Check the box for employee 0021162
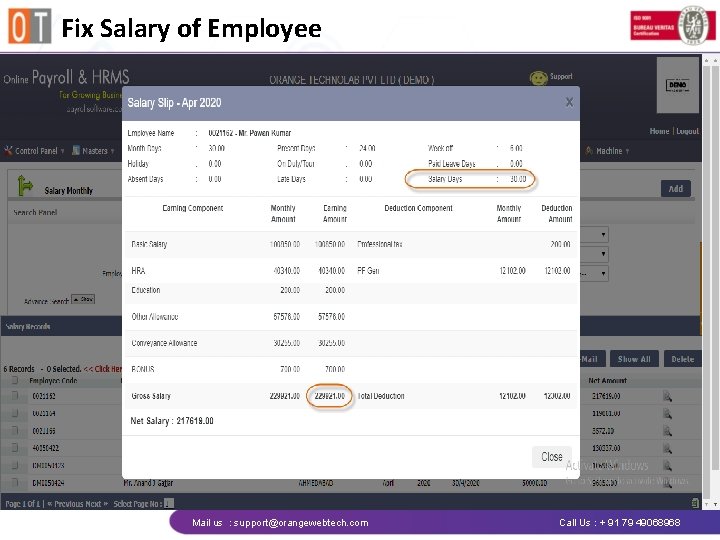The image size is (720, 540). [14, 395]
